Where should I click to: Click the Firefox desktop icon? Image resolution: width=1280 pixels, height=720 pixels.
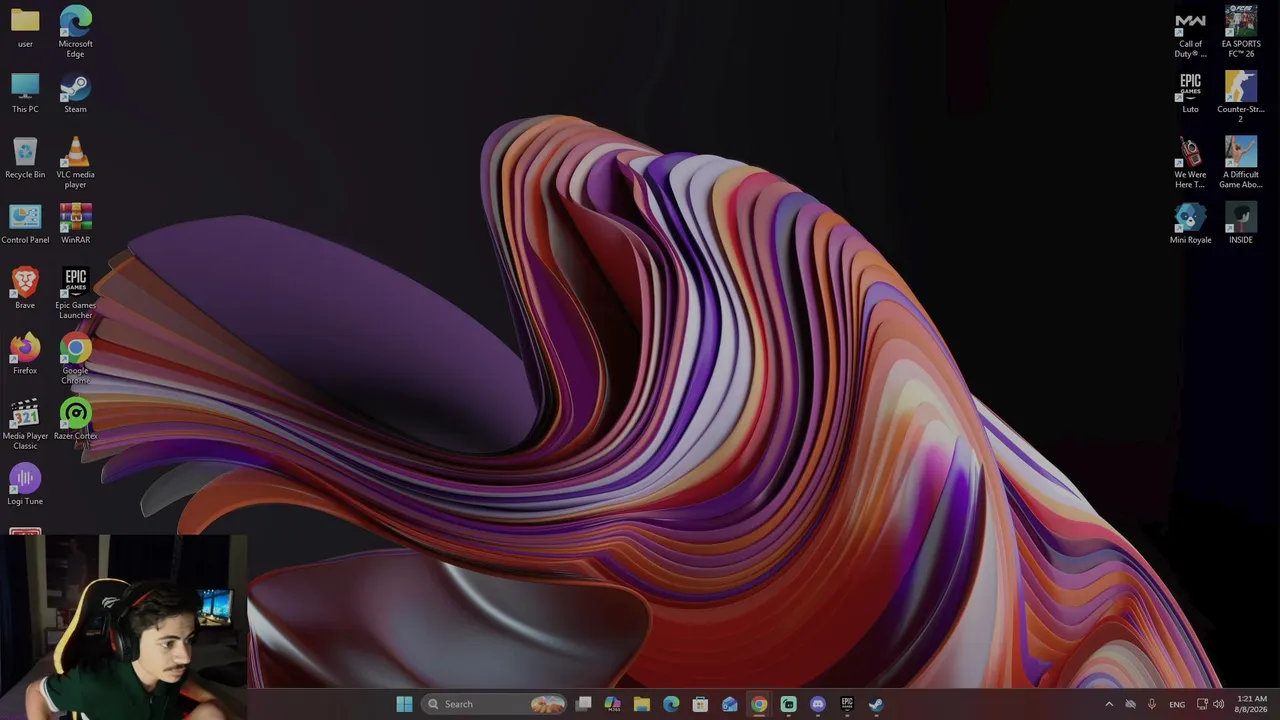tap(25, 355)
